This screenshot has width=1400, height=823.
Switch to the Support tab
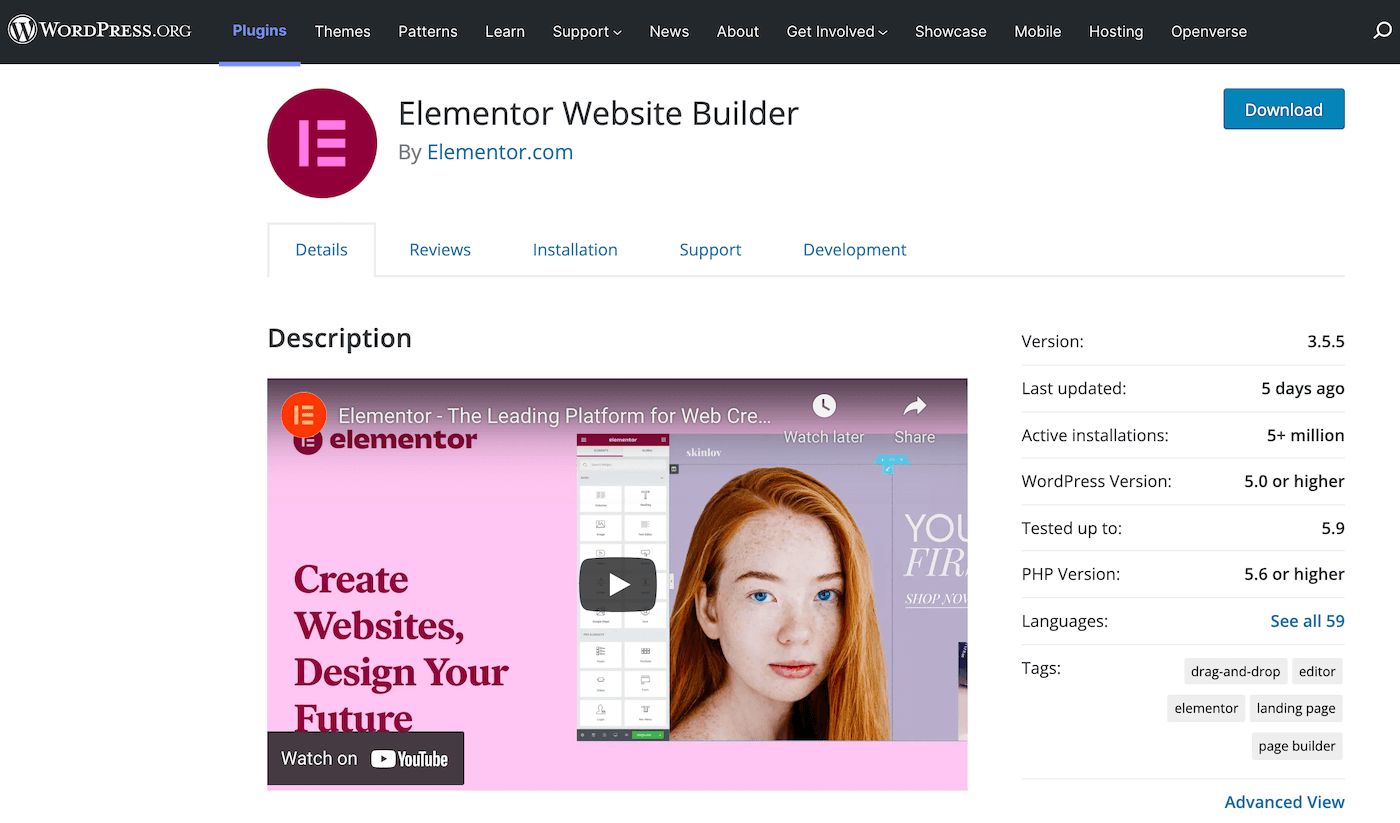click(710, 250)
